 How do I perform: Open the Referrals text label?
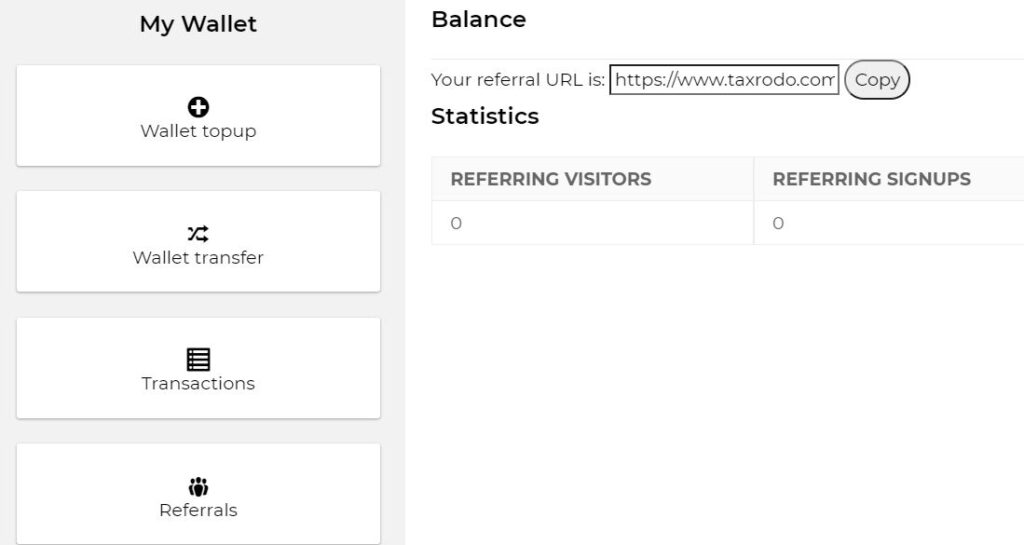(x=198, y=510)
